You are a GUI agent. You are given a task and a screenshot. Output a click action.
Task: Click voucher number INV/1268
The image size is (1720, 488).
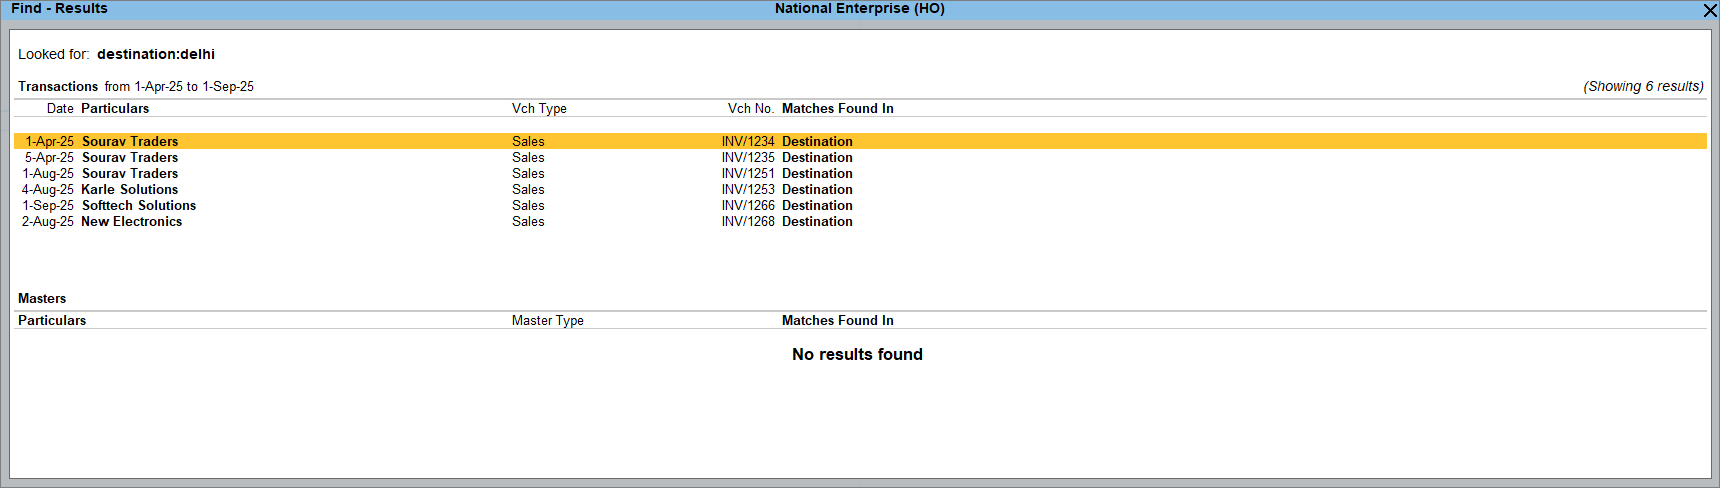coord(747,221)
